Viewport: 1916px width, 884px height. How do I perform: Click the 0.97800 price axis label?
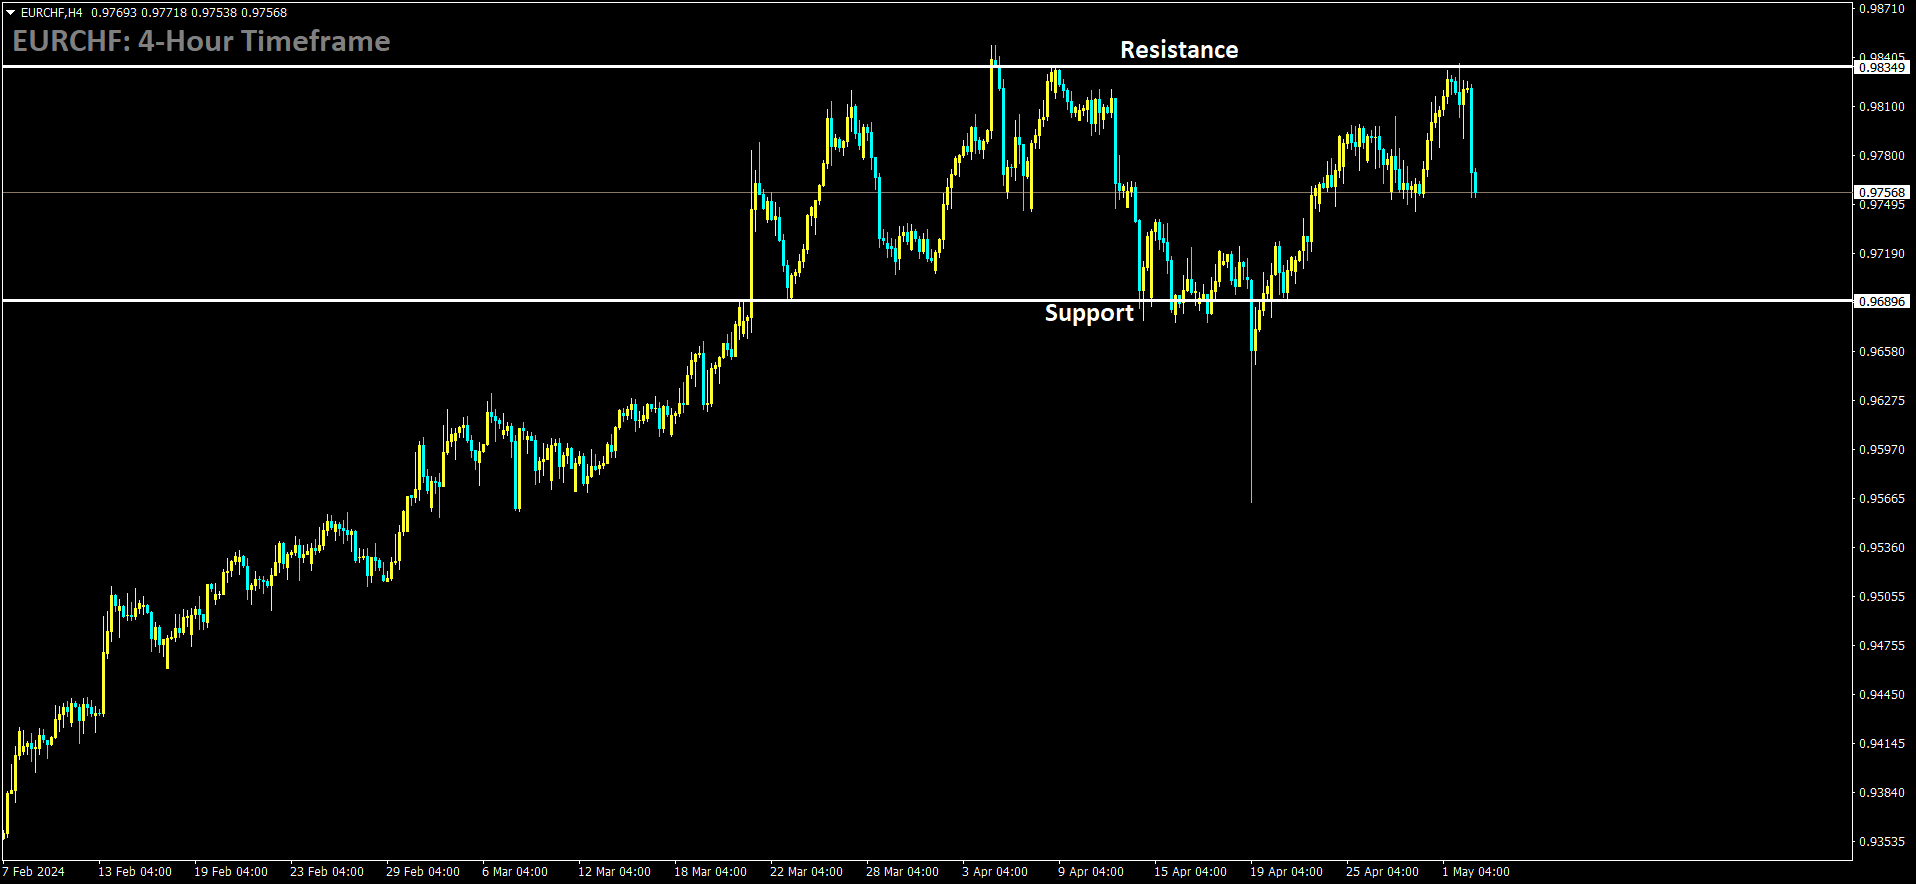[x=1882, y=156]
